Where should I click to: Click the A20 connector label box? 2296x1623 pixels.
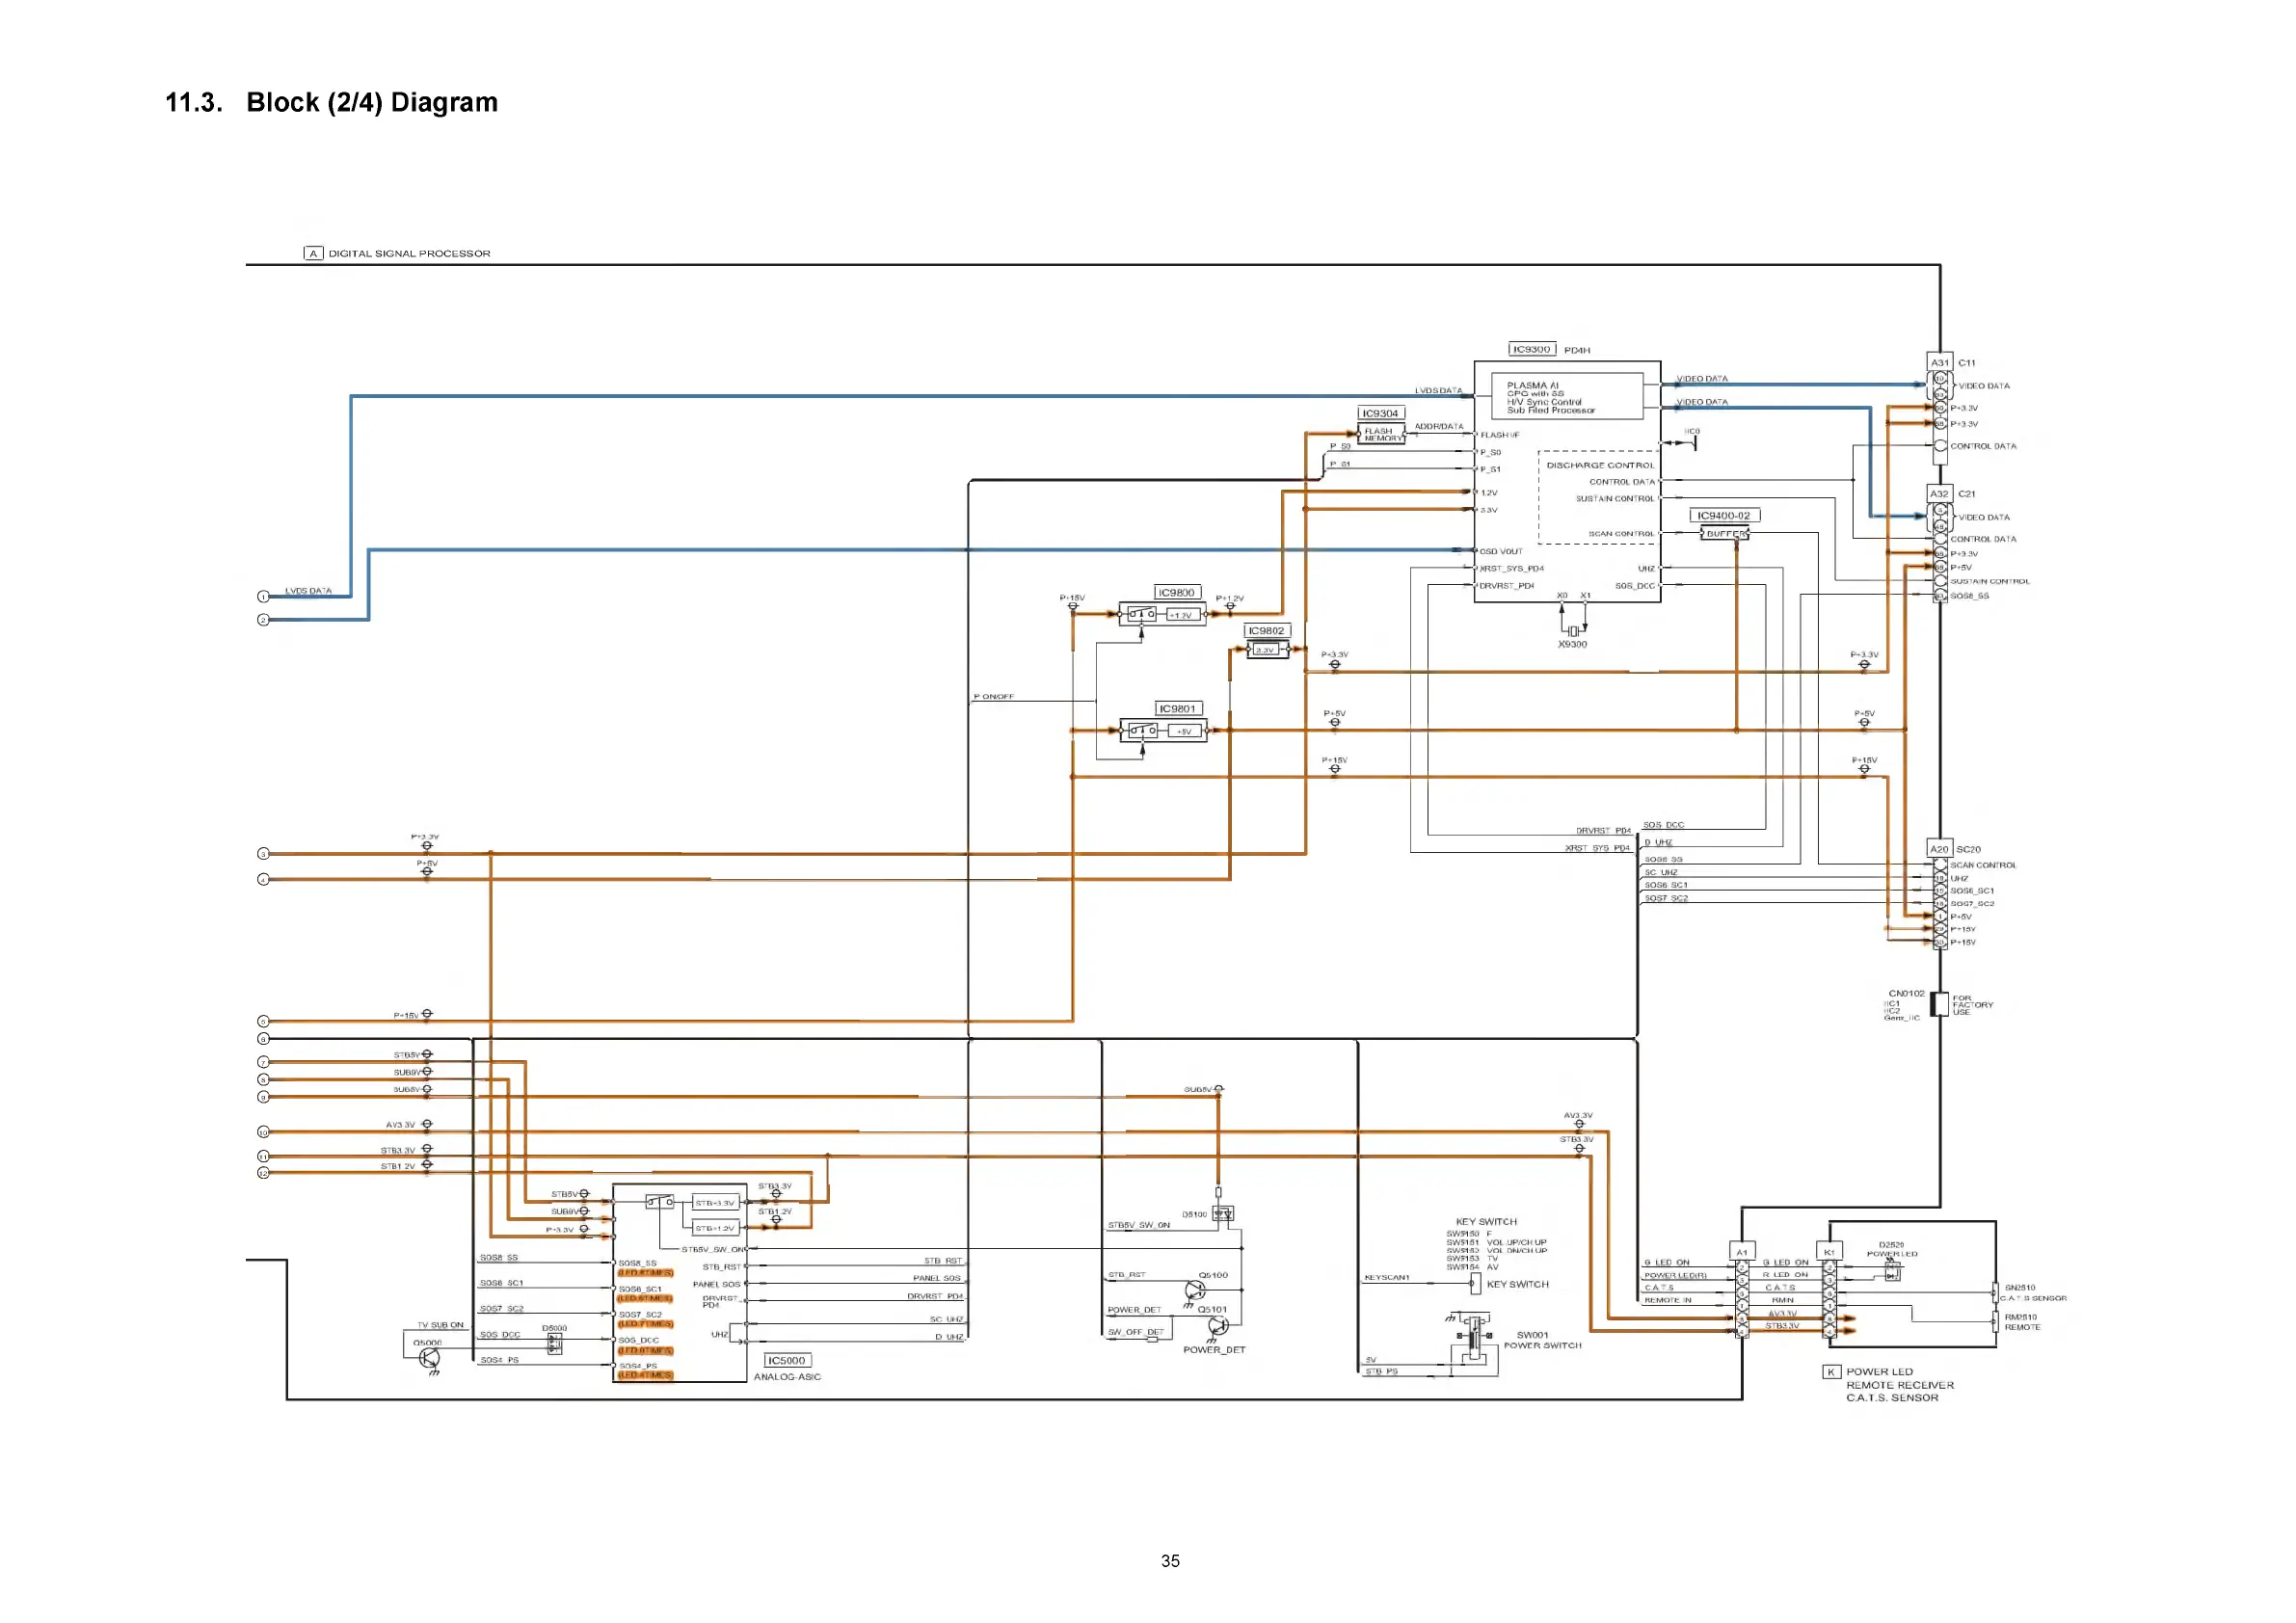[x=1939, y=849]
